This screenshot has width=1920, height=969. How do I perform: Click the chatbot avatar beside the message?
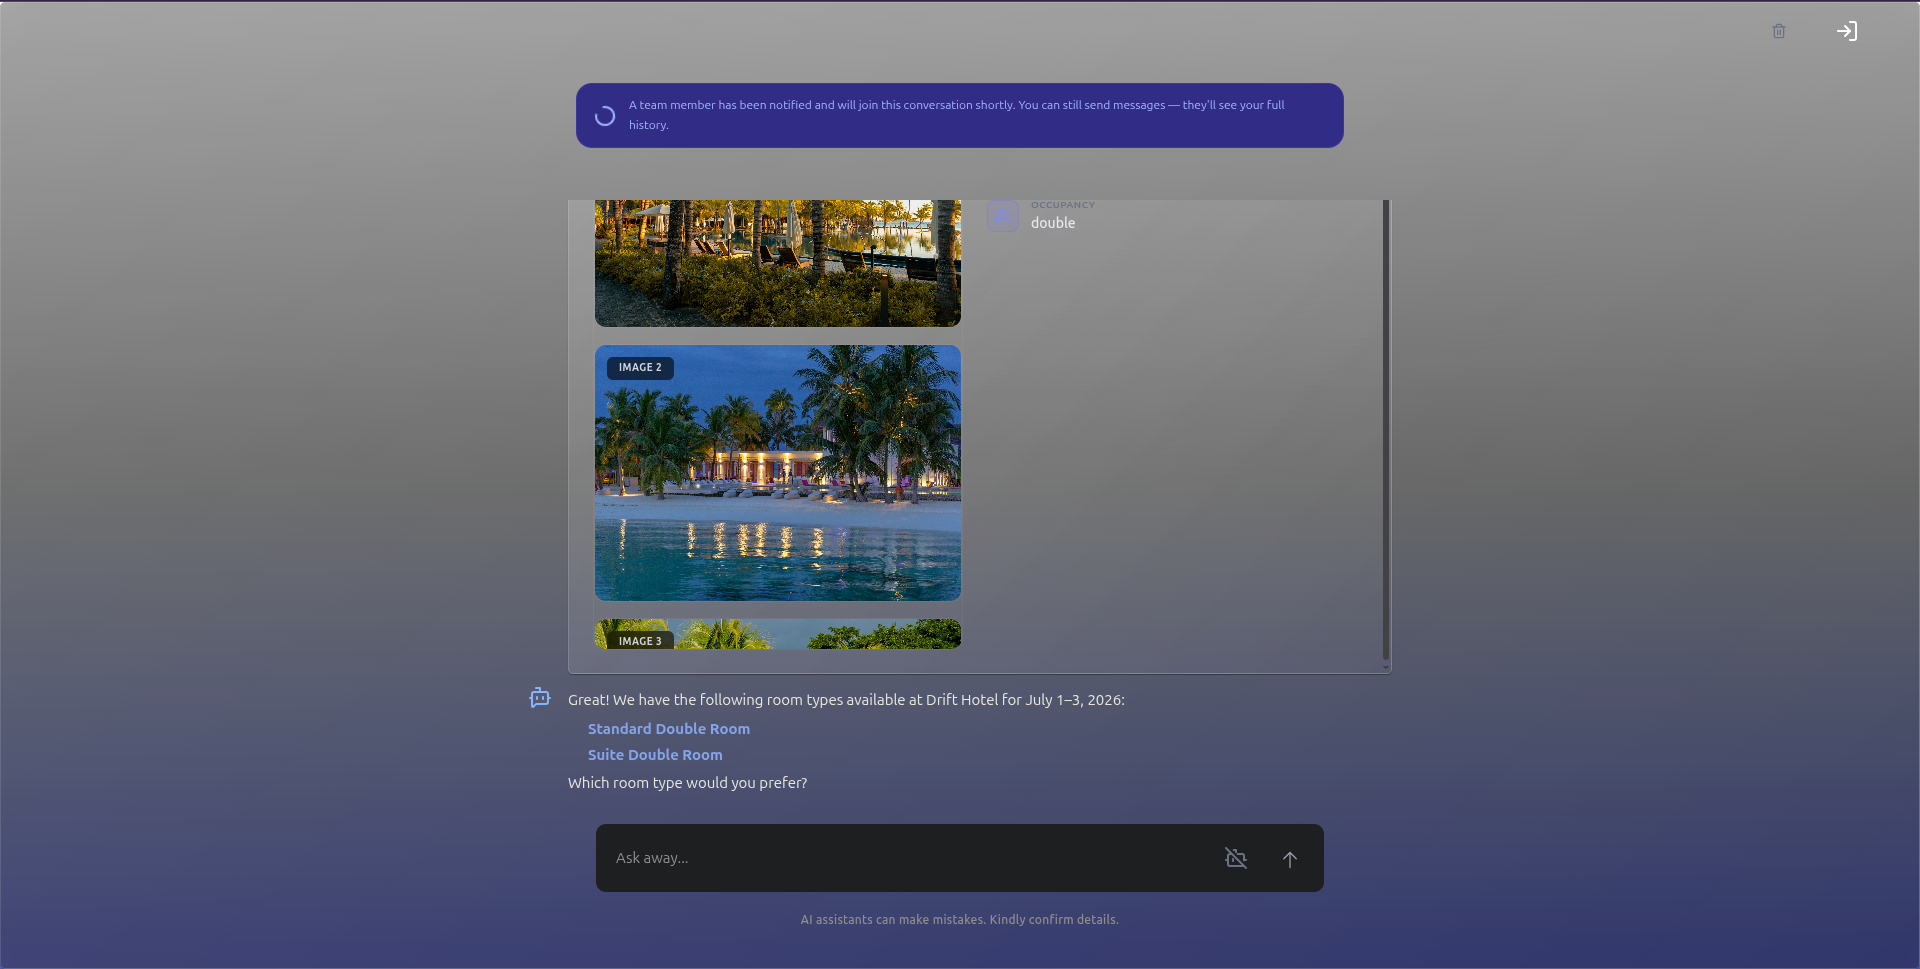pos(540,697)
